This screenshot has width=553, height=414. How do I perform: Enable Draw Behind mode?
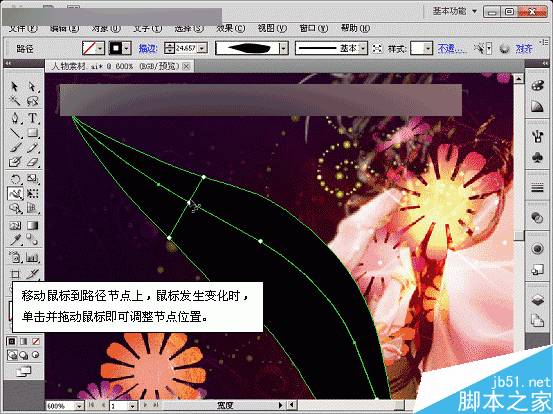[24, 355]
